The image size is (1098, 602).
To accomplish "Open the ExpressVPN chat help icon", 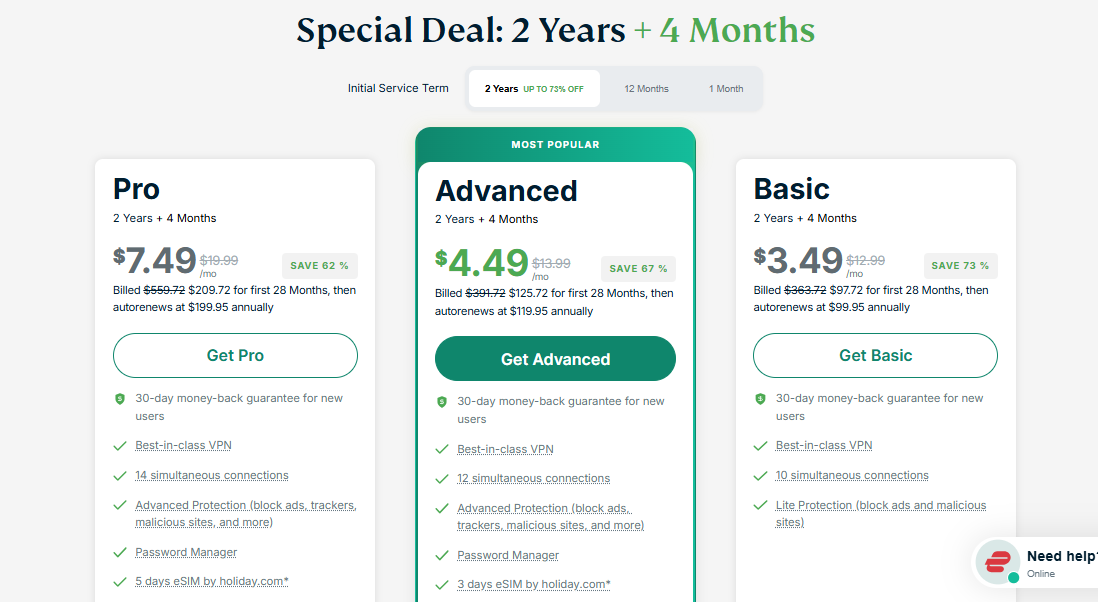I will (997, 562).
